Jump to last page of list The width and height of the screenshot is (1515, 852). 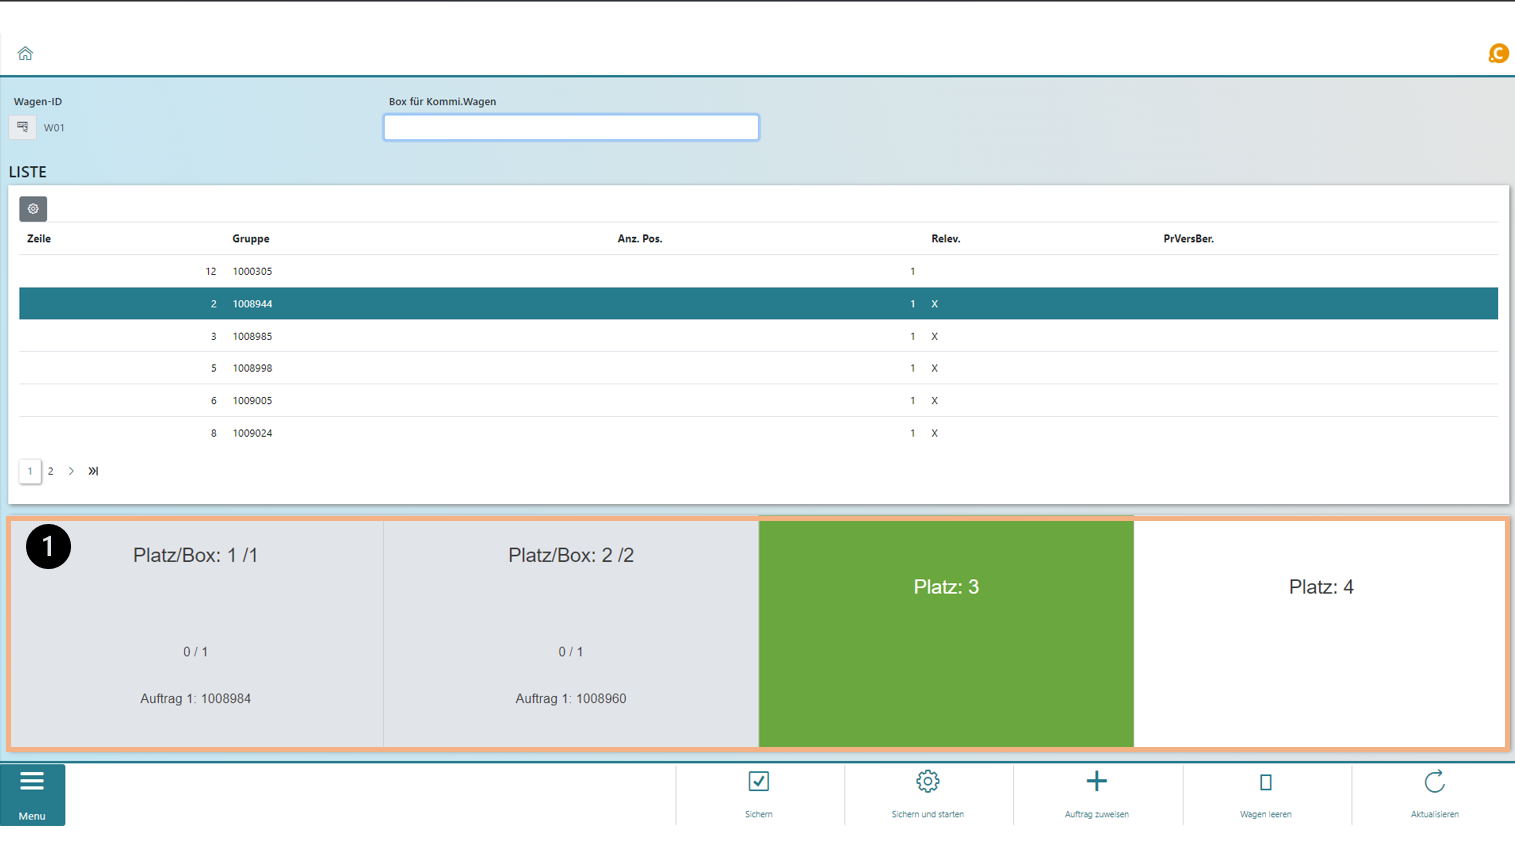point(93,471)
